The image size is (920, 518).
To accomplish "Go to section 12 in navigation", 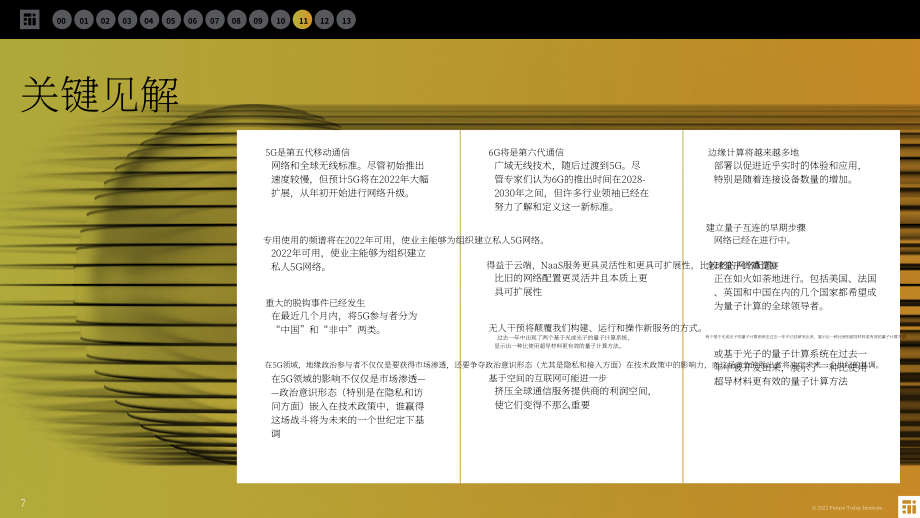I will [x=324, y=20].
